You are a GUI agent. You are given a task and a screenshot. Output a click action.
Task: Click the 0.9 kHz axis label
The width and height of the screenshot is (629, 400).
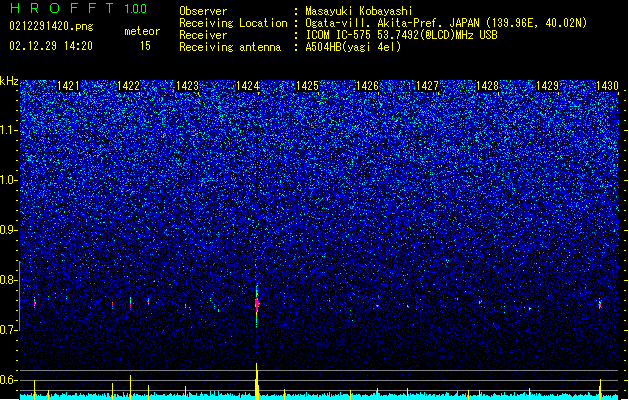(8, 230)
